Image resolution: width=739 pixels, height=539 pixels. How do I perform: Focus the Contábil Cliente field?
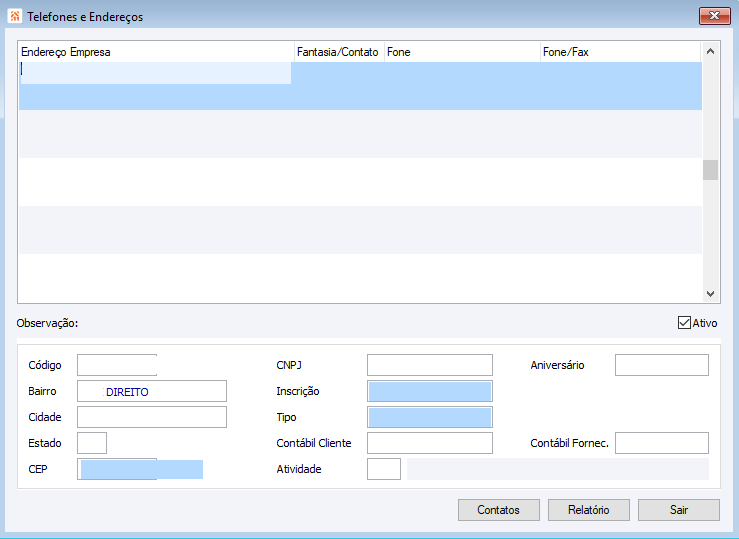click(x=430, y=443)
